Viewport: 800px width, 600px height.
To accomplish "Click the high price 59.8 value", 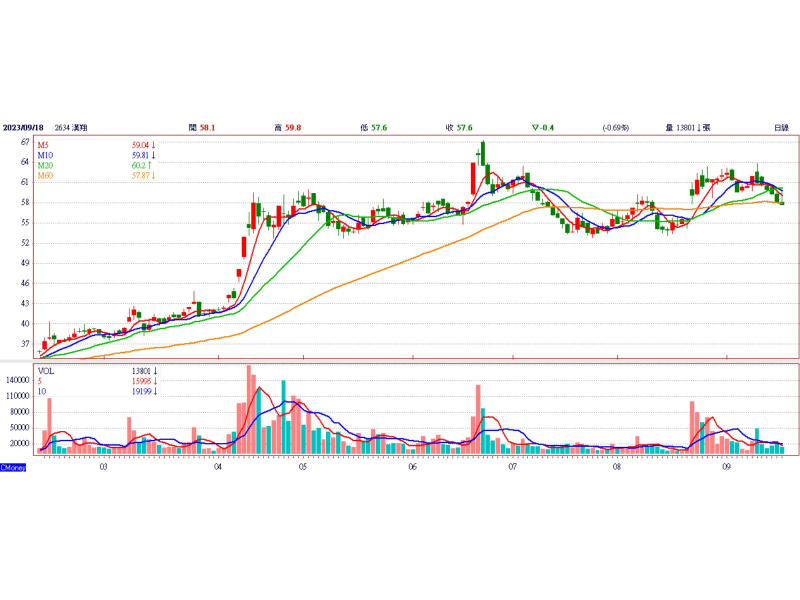I will (293, 128).
